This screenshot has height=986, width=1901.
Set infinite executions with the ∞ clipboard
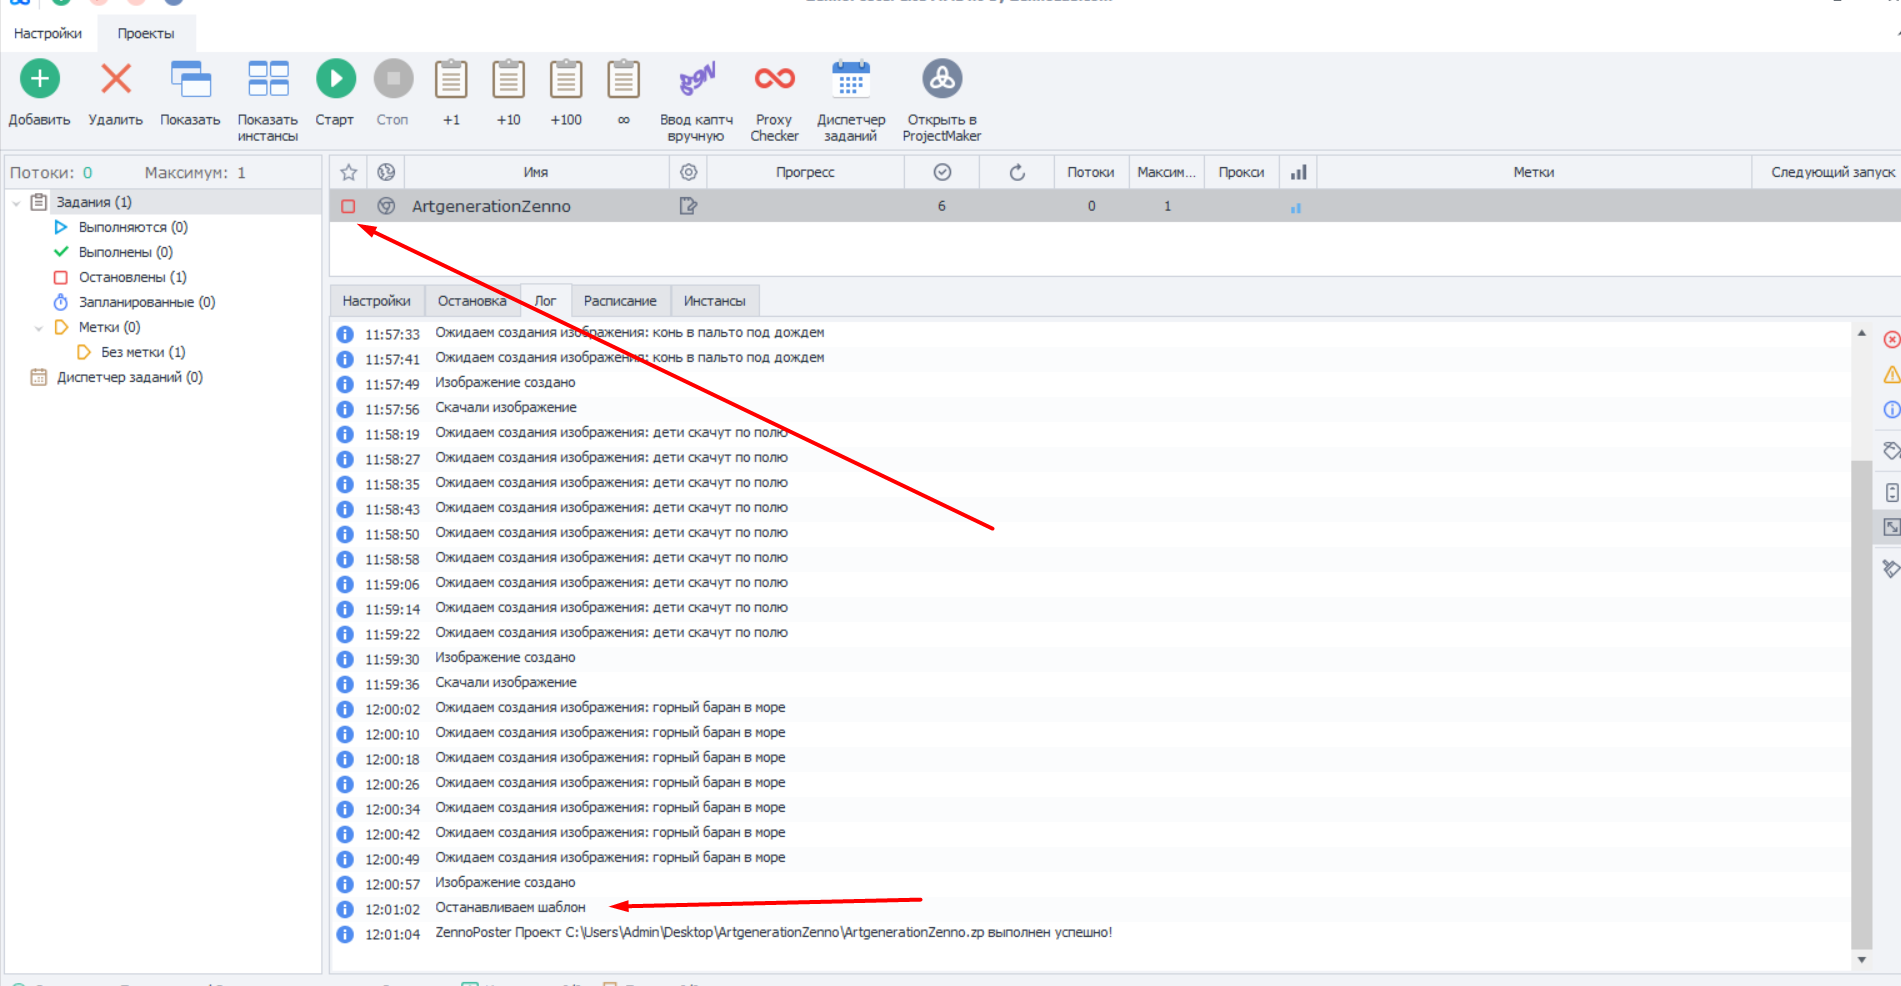[624, 79]
